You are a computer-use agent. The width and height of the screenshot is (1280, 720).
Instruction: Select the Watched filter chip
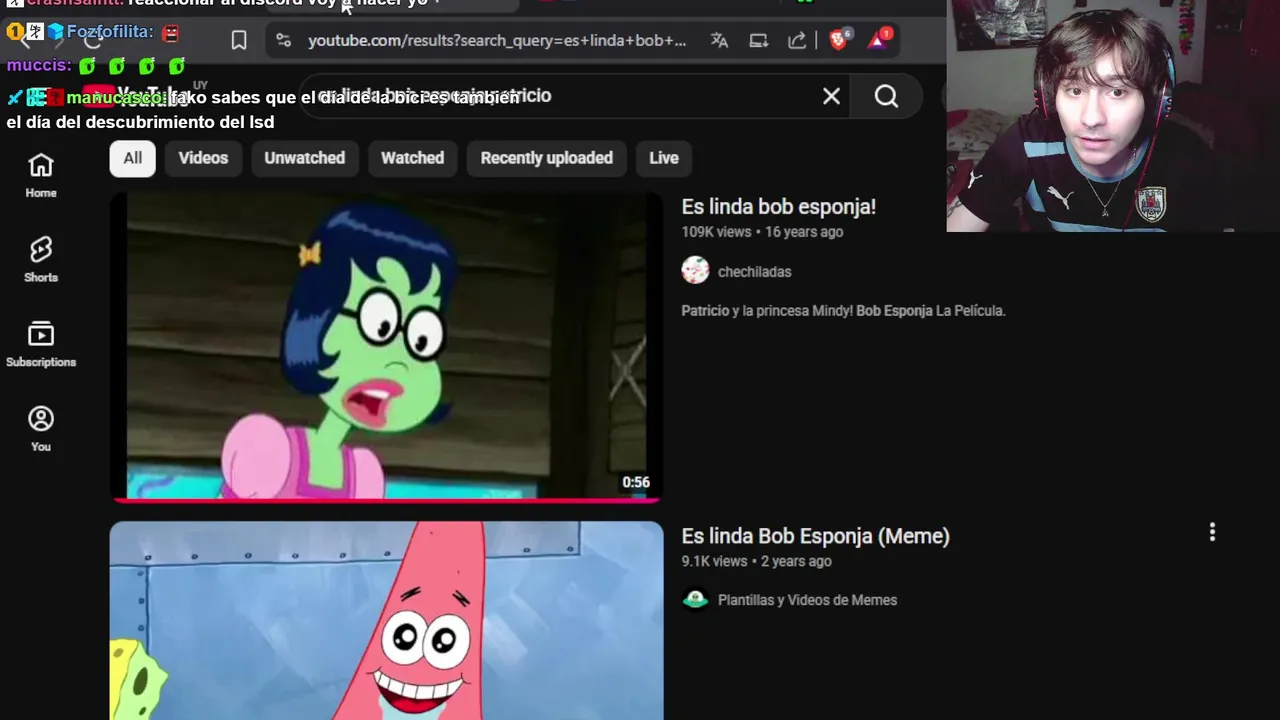412,158
